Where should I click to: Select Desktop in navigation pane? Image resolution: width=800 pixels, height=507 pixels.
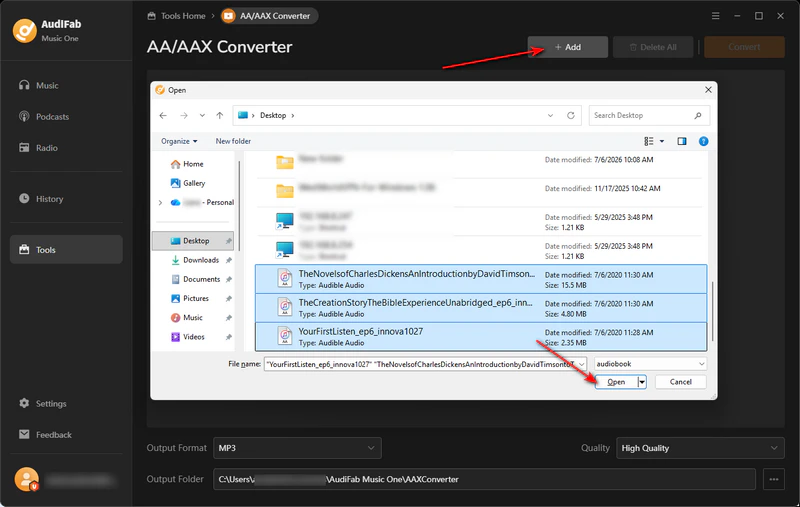click(x=193, y=241)
